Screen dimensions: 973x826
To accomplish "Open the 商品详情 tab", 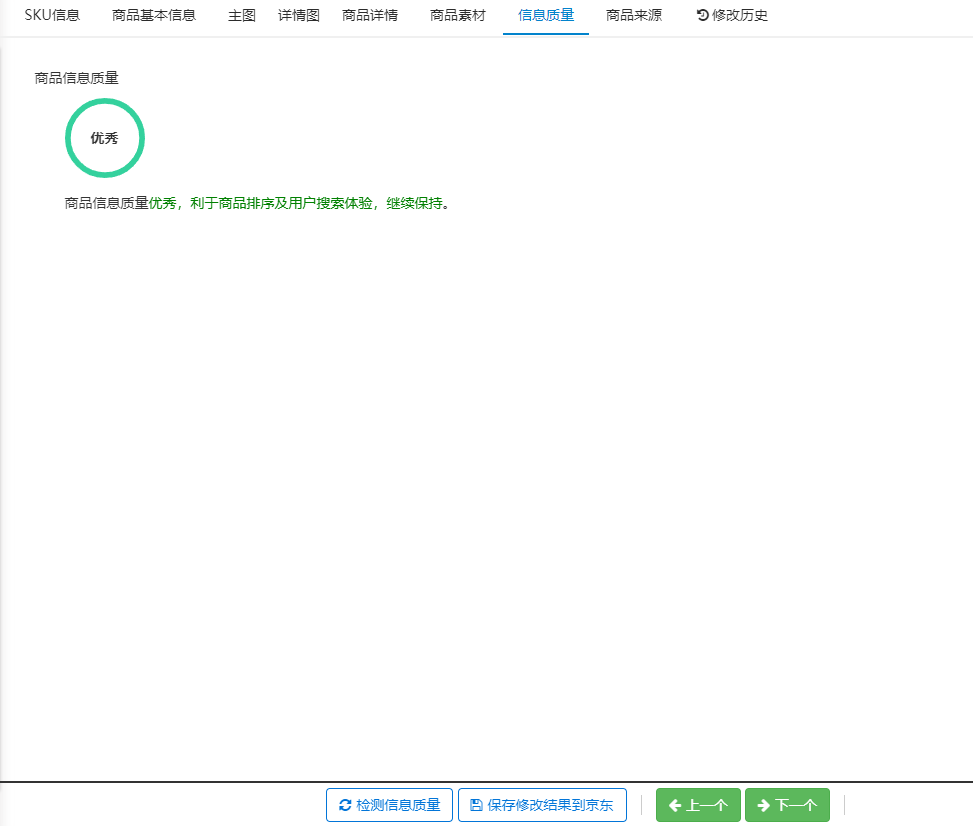I will click(x=370, y=16).
